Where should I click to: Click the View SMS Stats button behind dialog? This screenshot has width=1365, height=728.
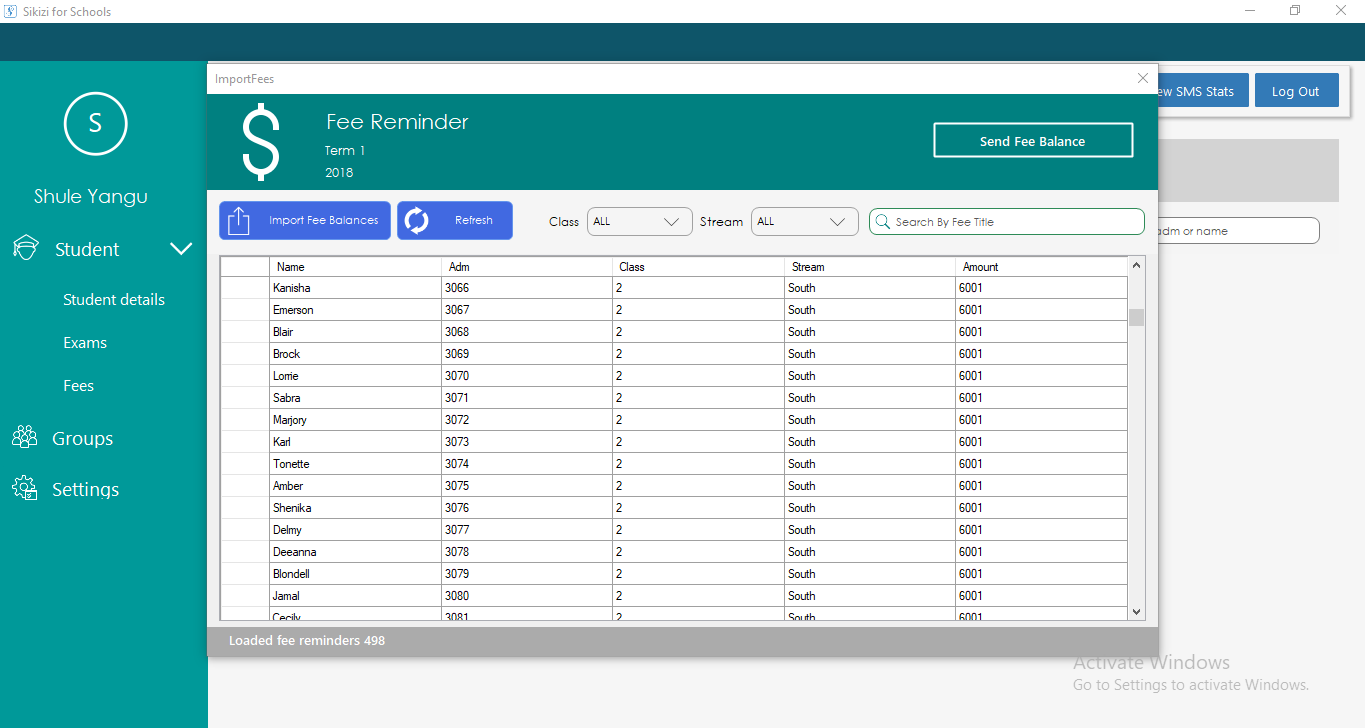click(1203, 91)
